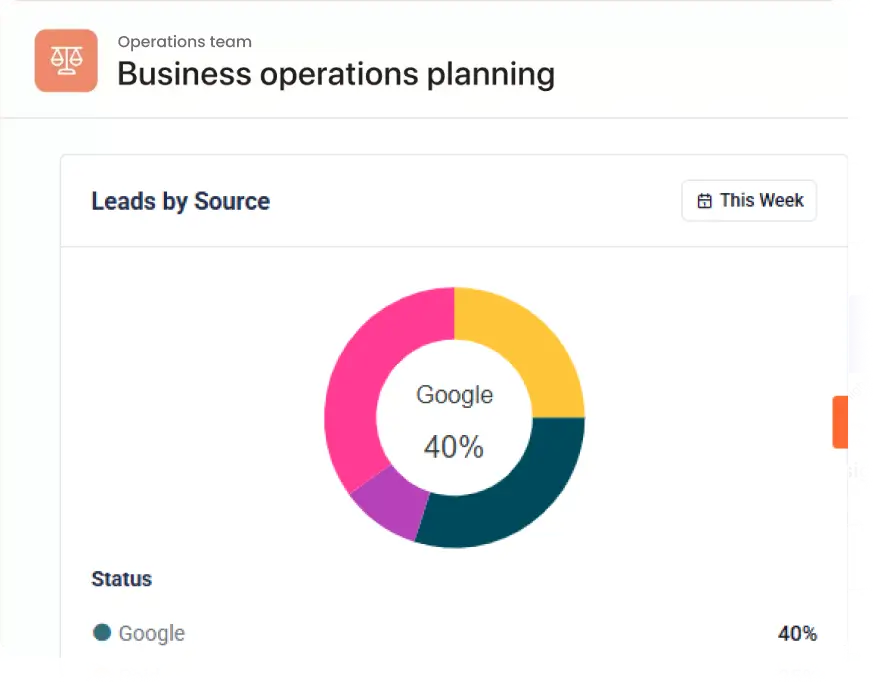Click the Leads by Source card header

click(454, 201)
